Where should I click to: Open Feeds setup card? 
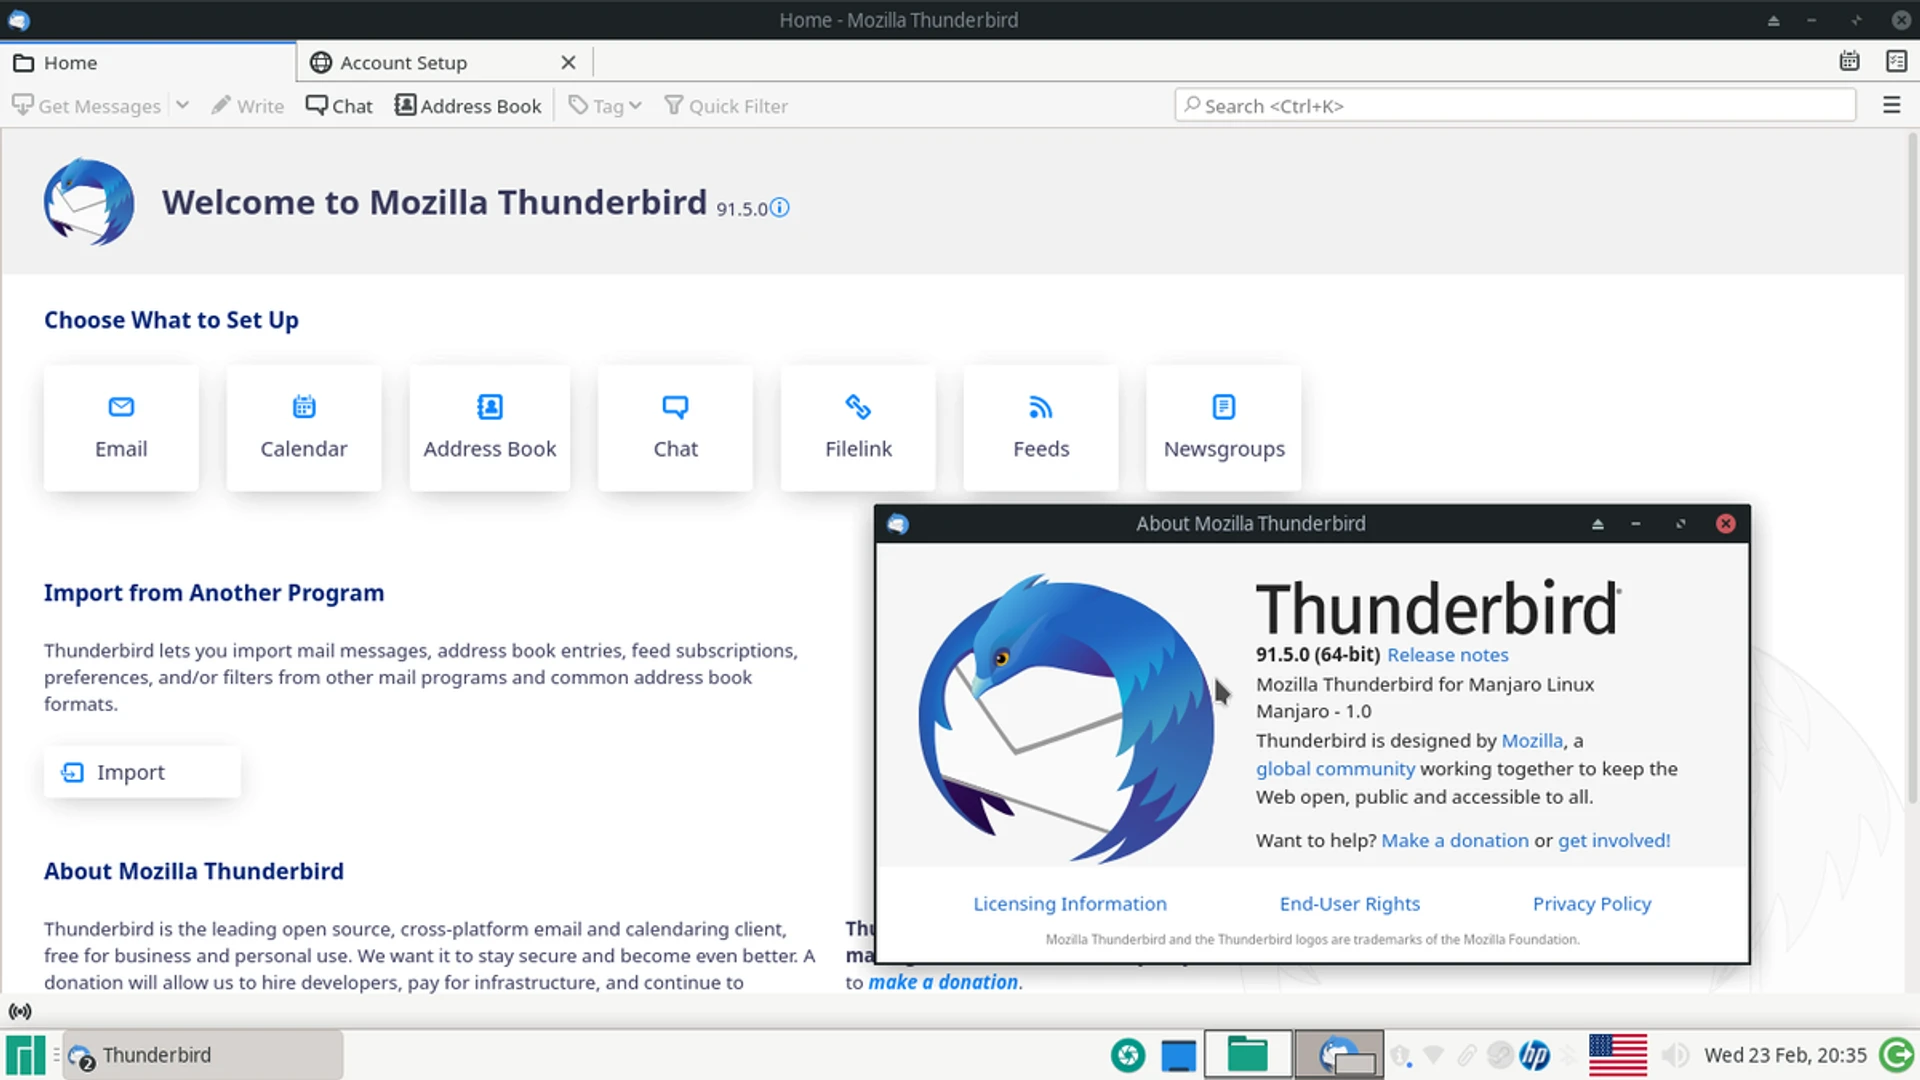1041,428
